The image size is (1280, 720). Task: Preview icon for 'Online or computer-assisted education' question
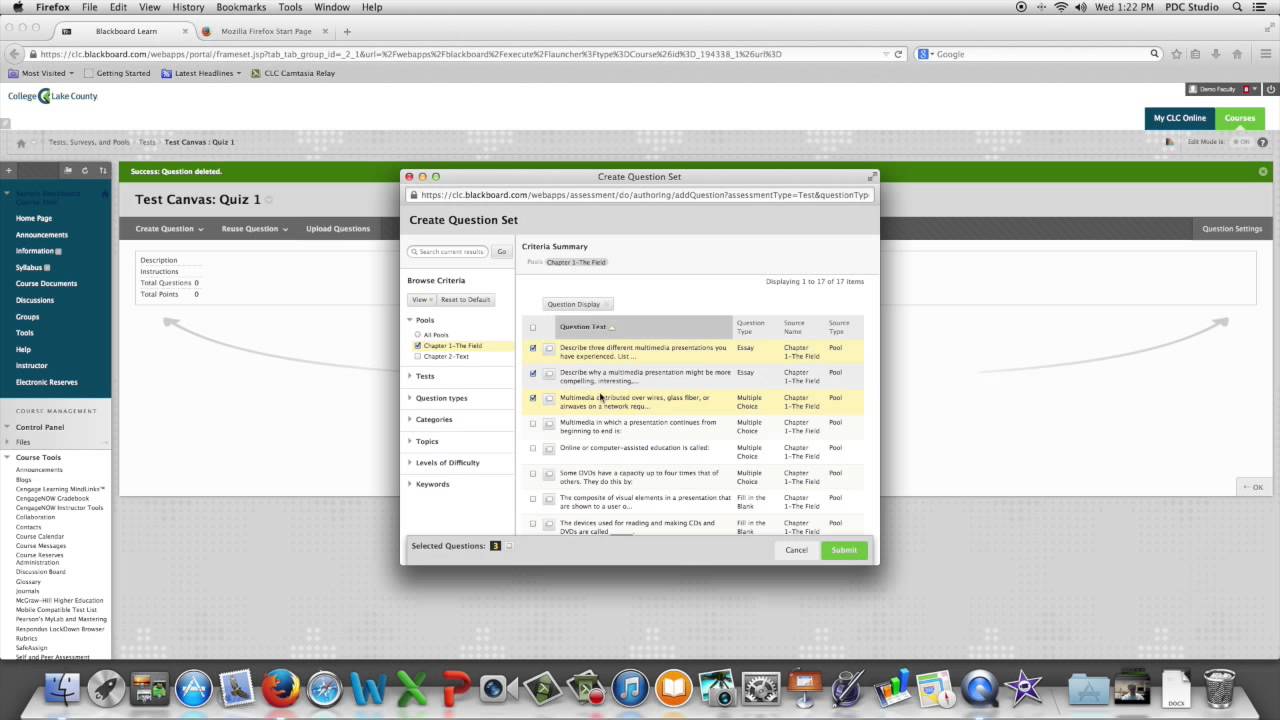(548, 448)
